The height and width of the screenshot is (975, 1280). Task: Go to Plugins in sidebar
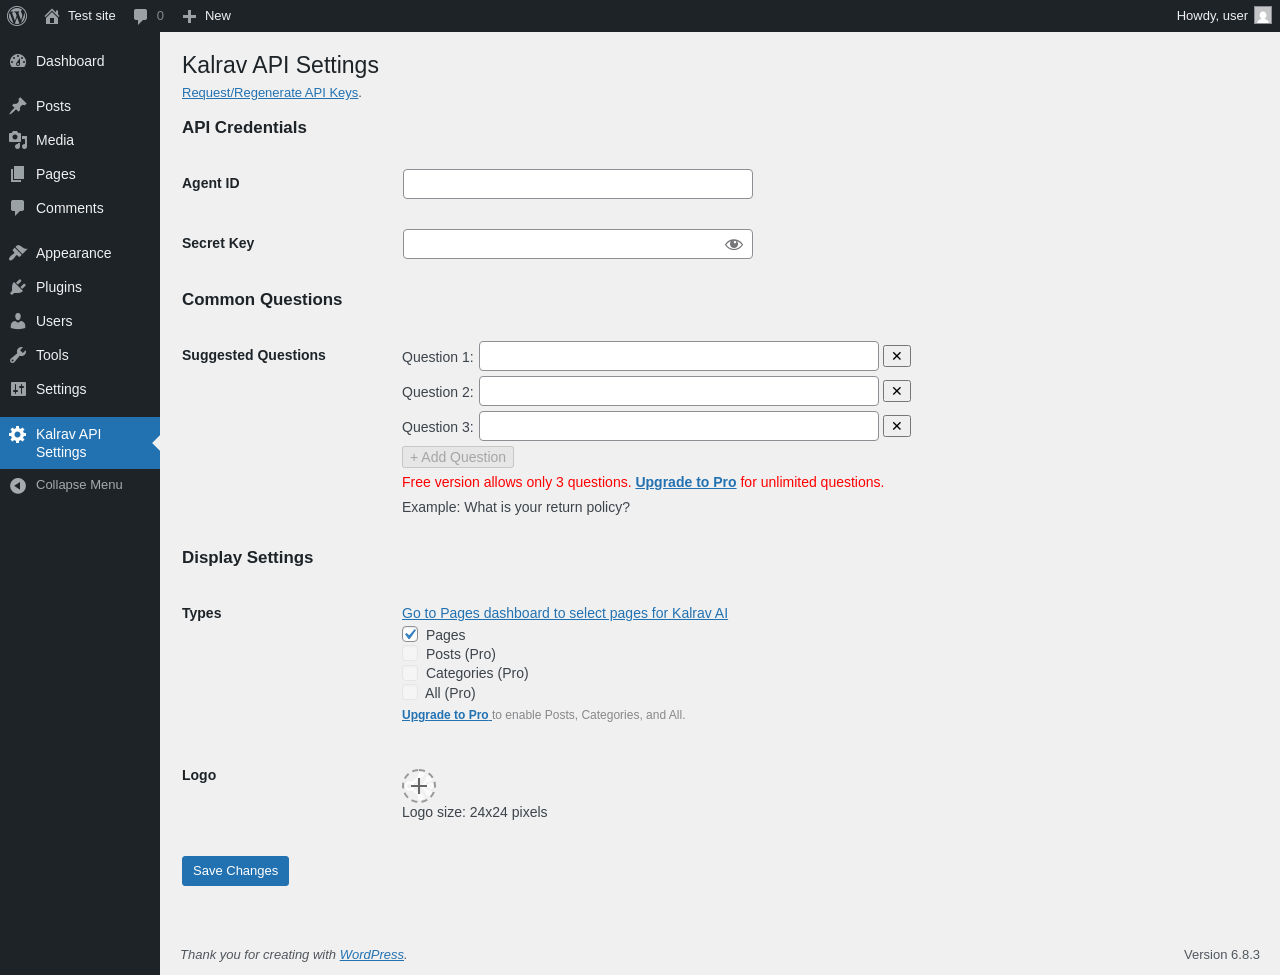click(58, 287)
